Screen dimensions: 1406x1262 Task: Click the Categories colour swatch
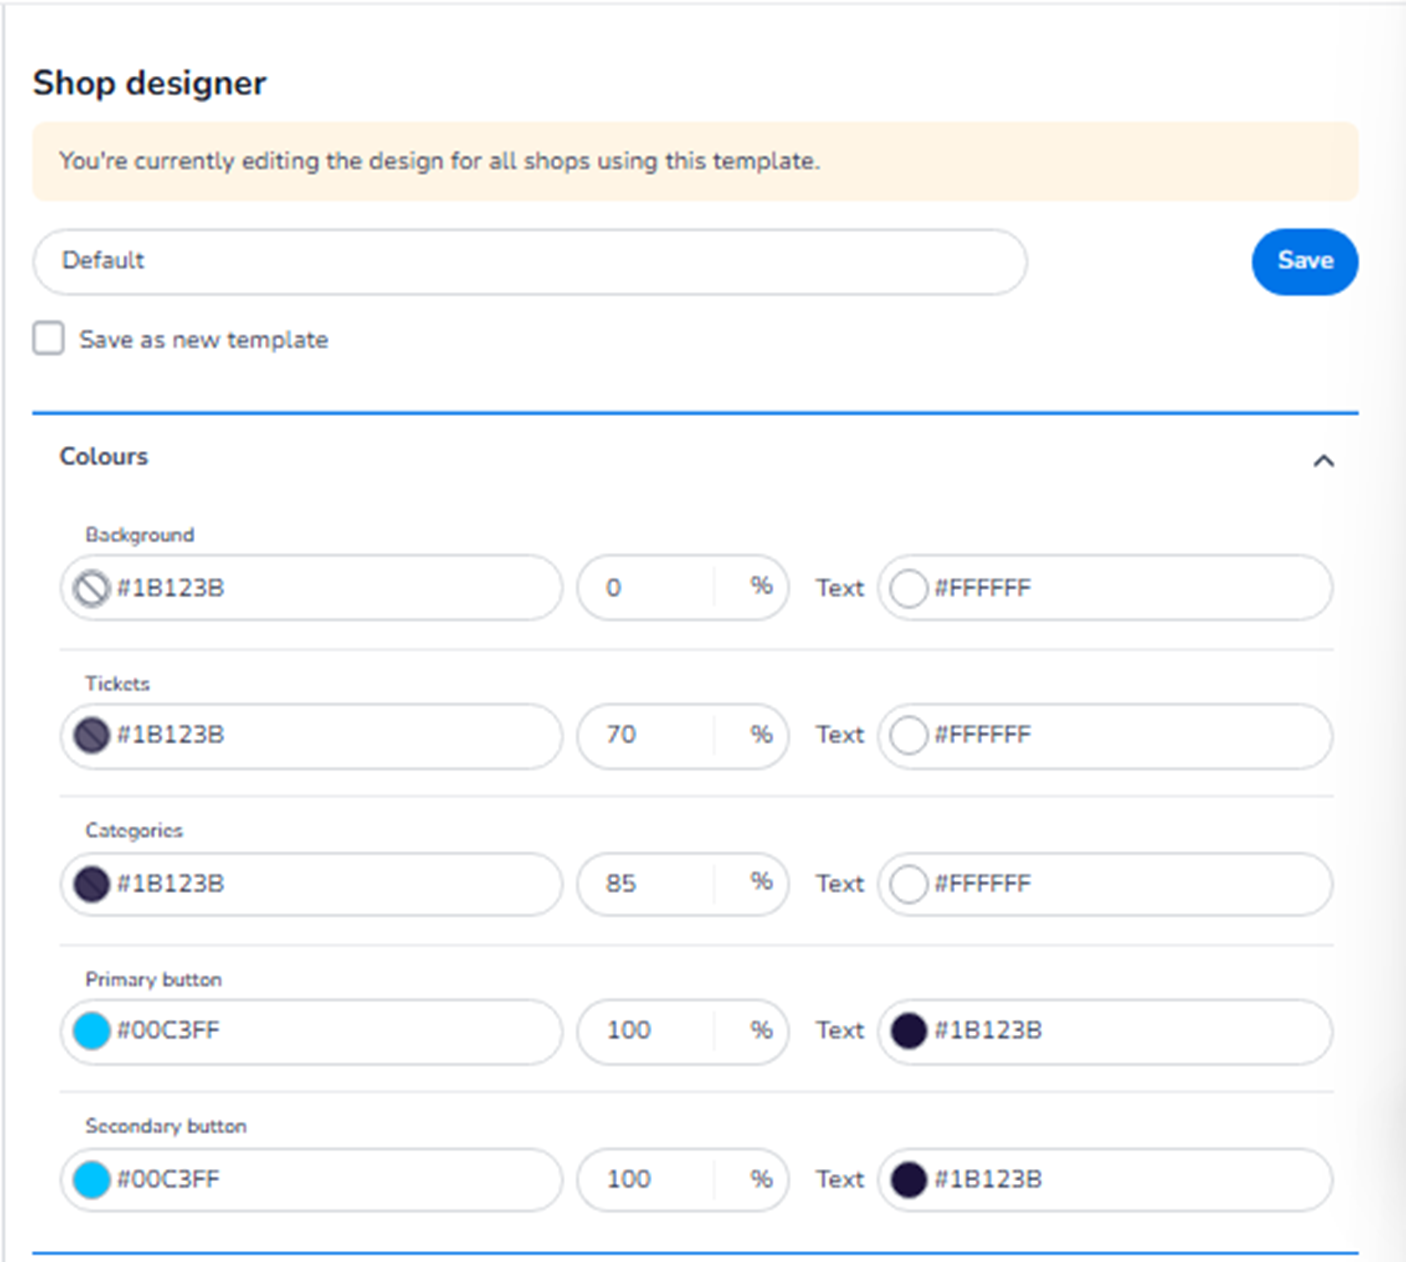point(91,884)
